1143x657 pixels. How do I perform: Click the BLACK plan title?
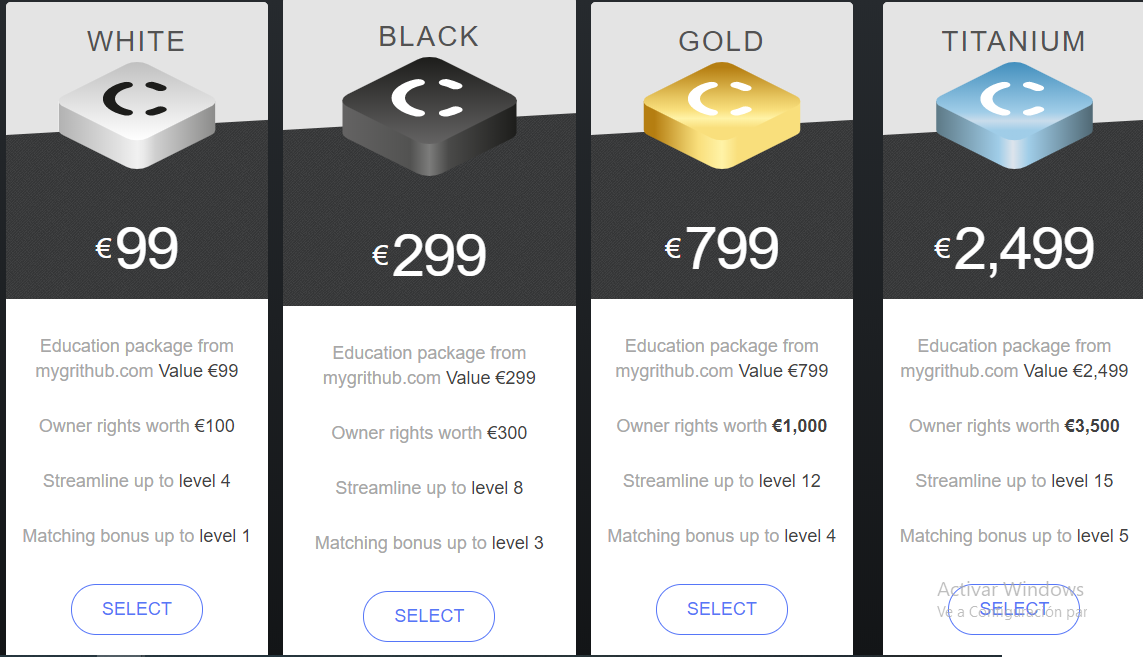pos(429,36)
